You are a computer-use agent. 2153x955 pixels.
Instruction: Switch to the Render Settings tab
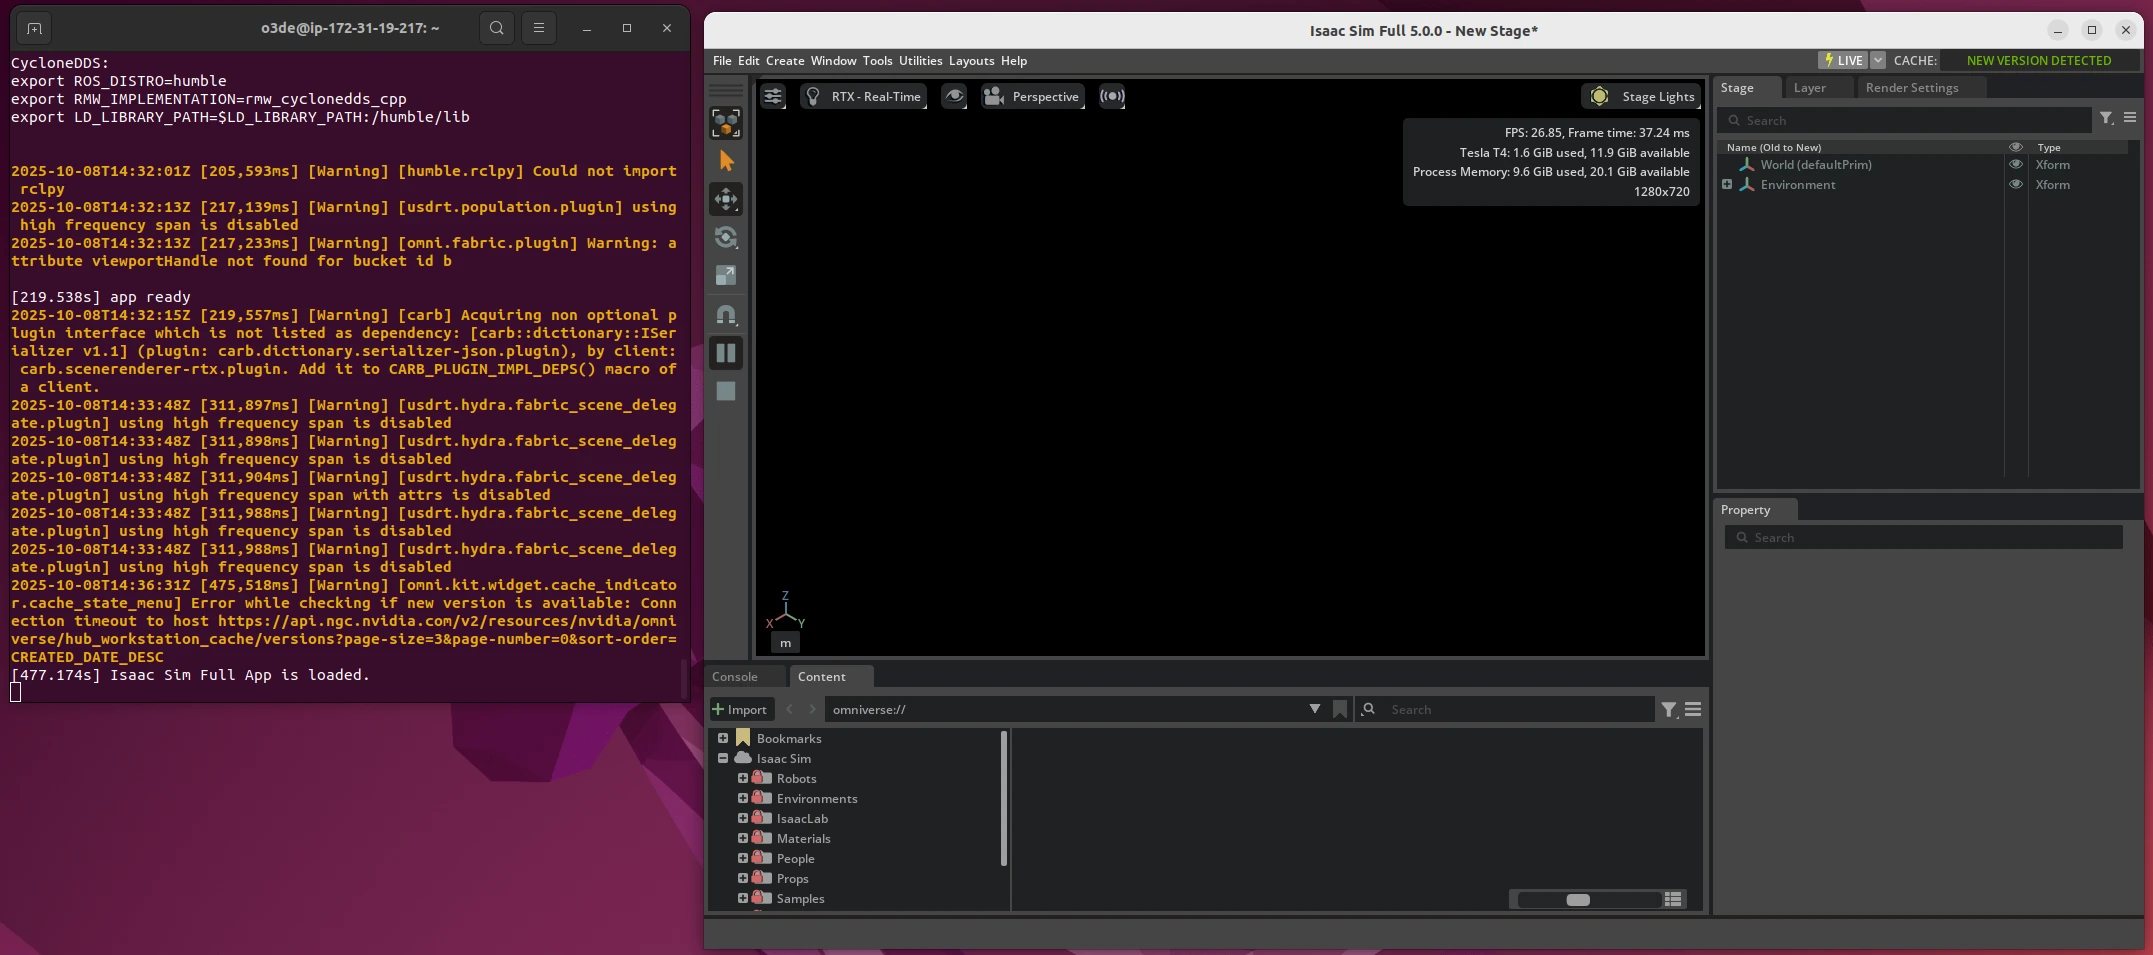(x=1911, y=88)
